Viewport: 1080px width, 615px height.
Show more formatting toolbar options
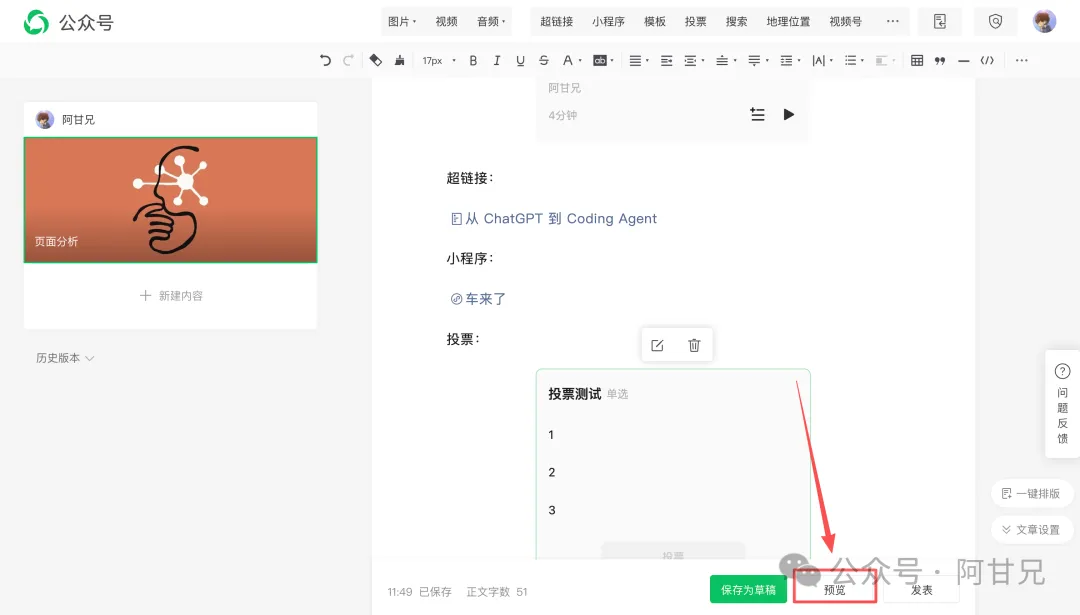pyautogui.click(x=1021, y=61)
